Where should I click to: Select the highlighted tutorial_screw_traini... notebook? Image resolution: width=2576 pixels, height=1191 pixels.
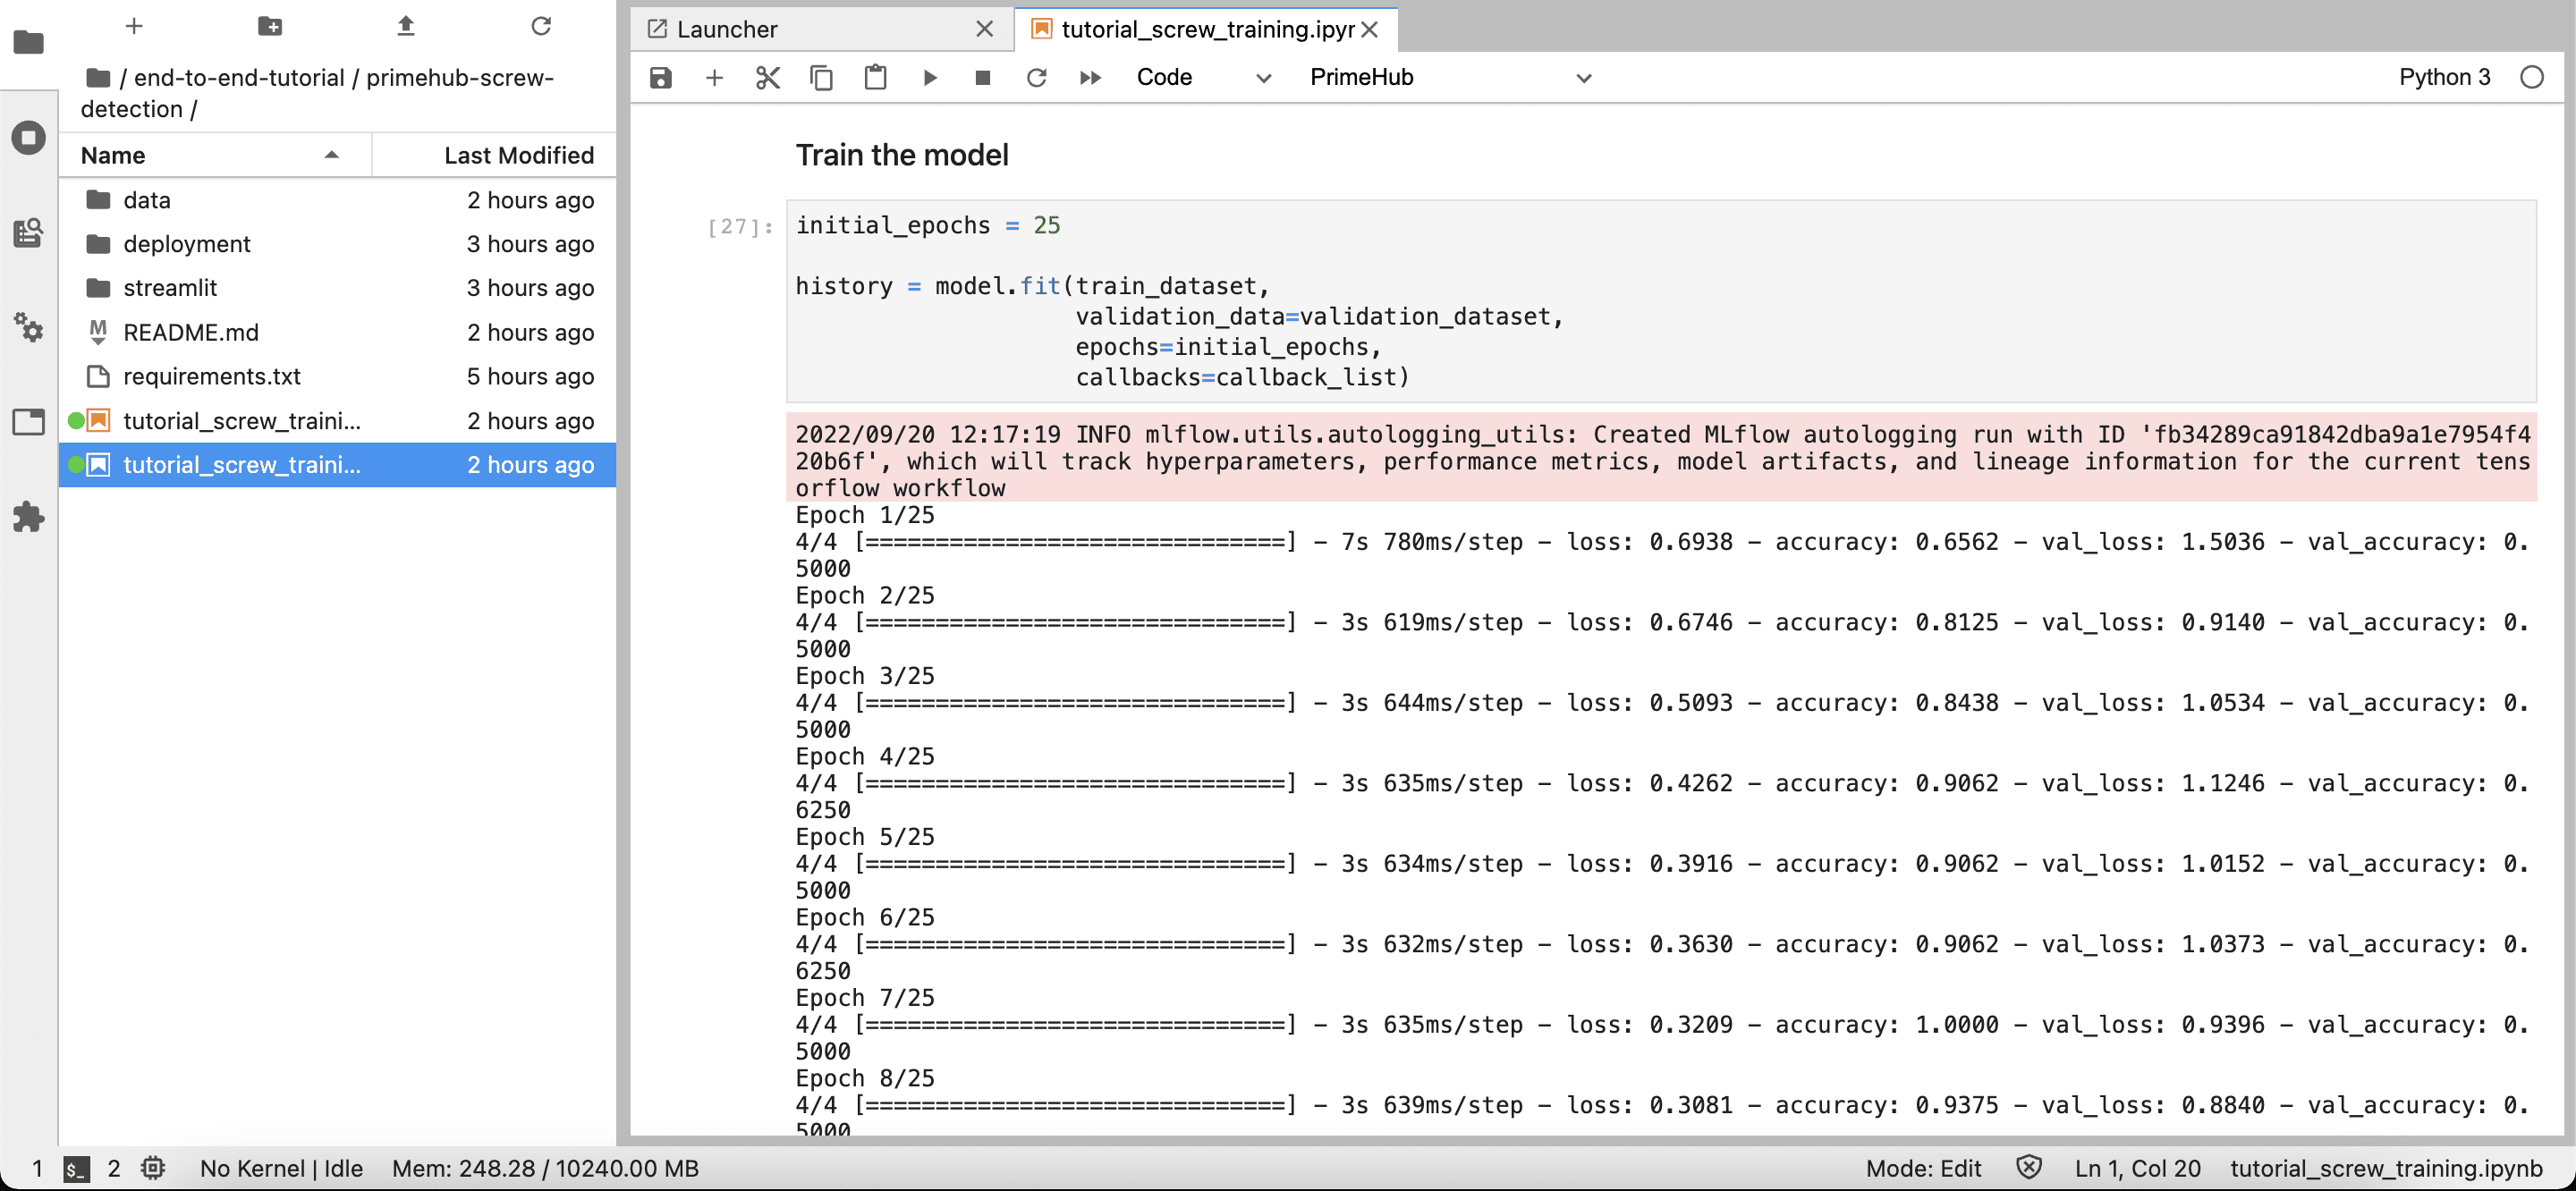(337, 465)
